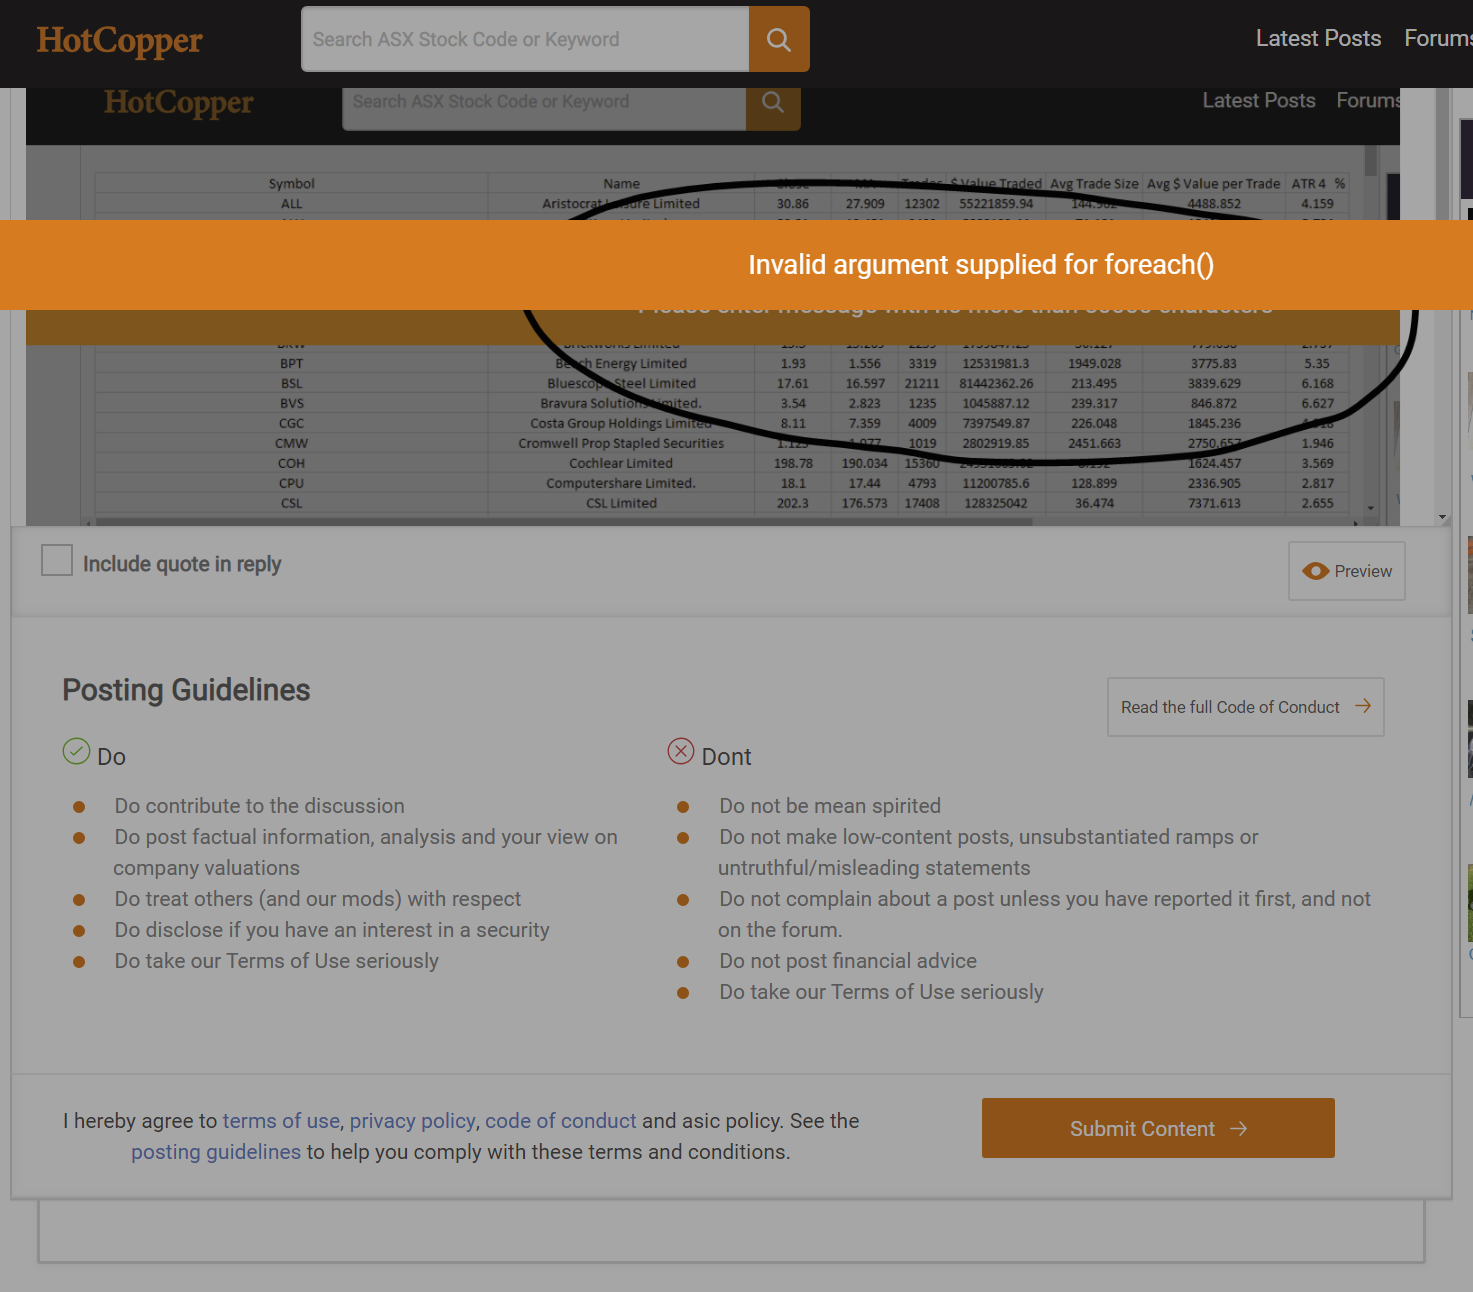1473x1292 pixels.
Task: Tick the Include quote in reply checkbox
Action: click(57, 560)
